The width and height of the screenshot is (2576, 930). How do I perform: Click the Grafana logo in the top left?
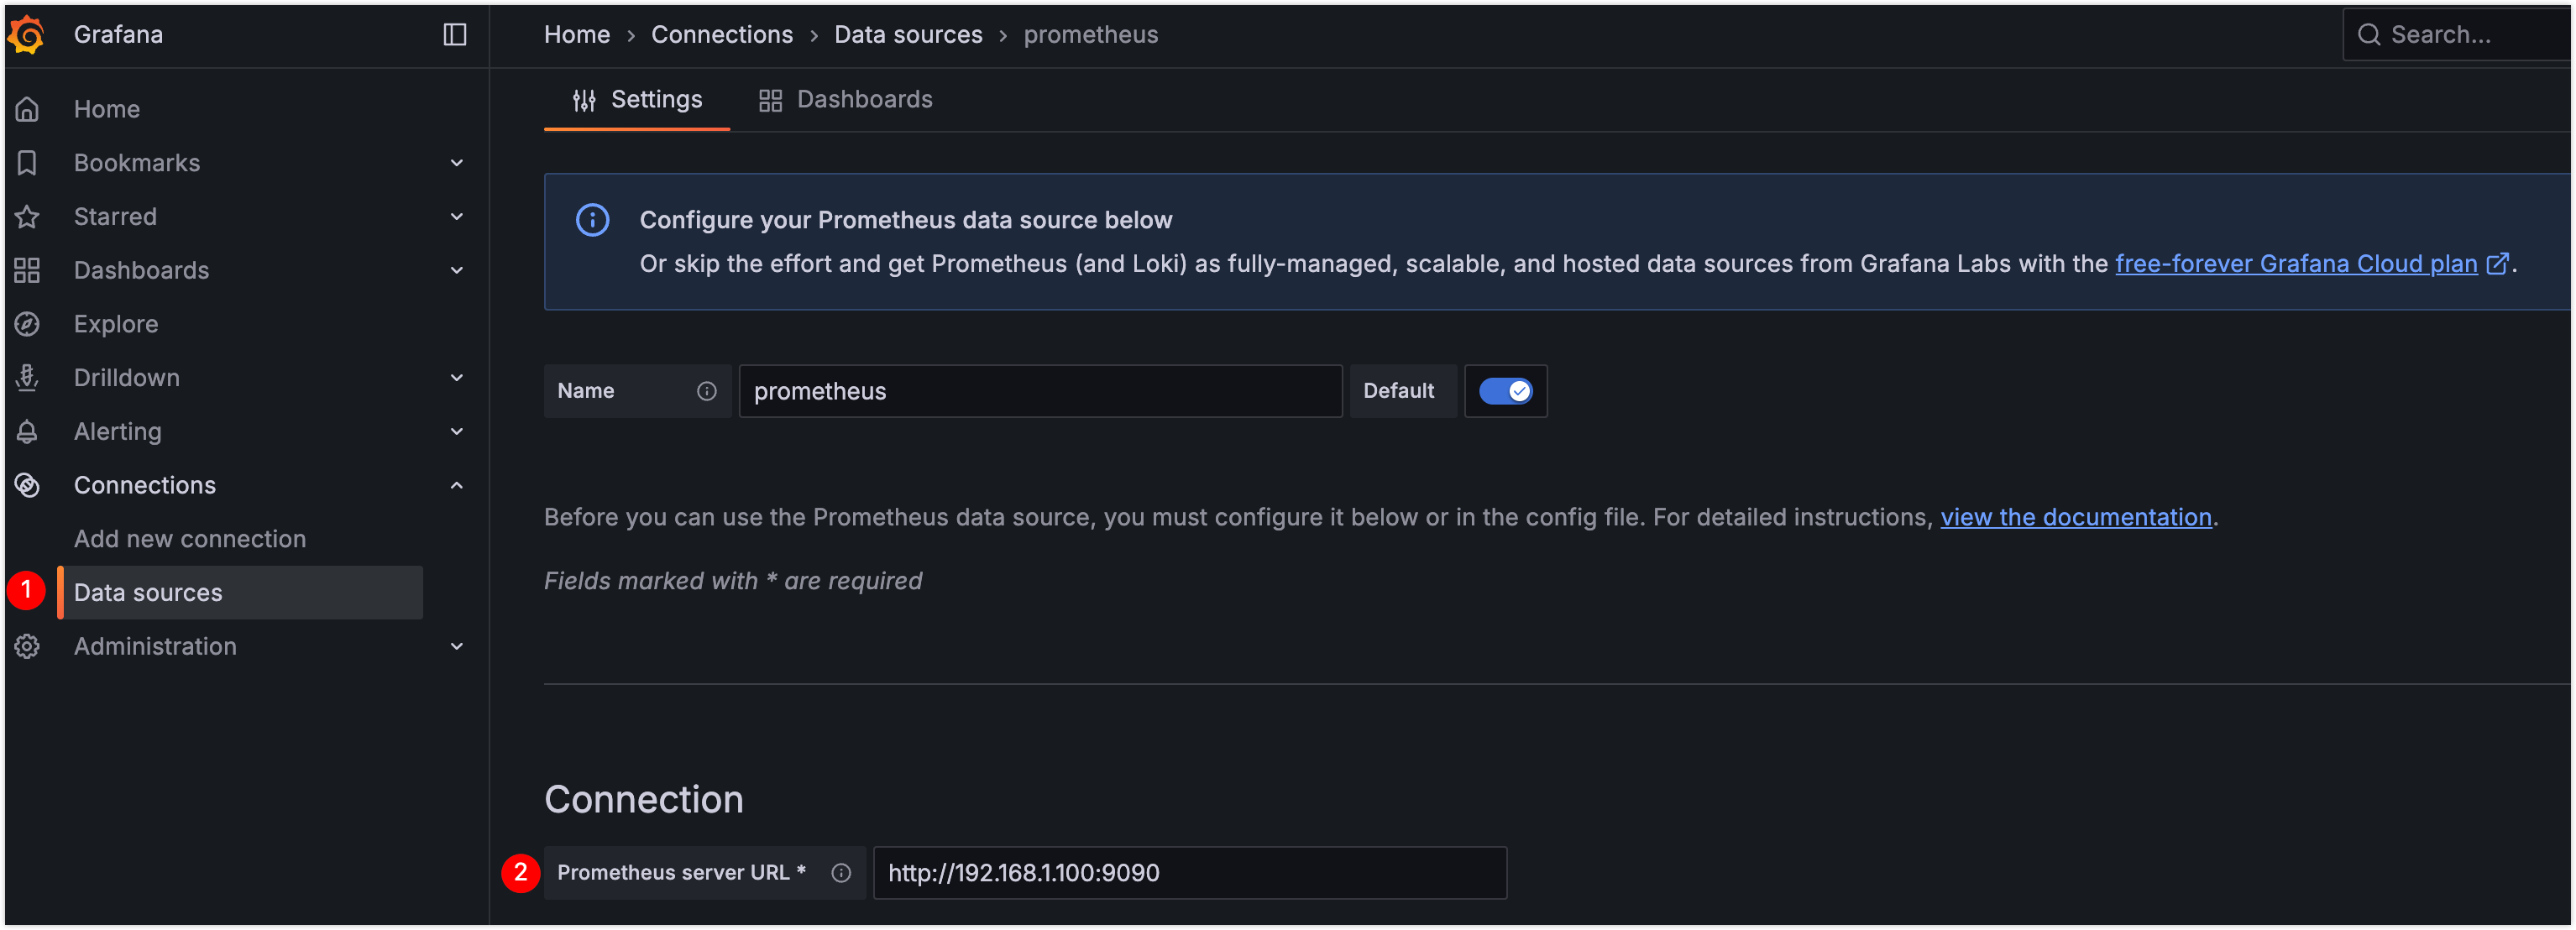pos(27,33)
